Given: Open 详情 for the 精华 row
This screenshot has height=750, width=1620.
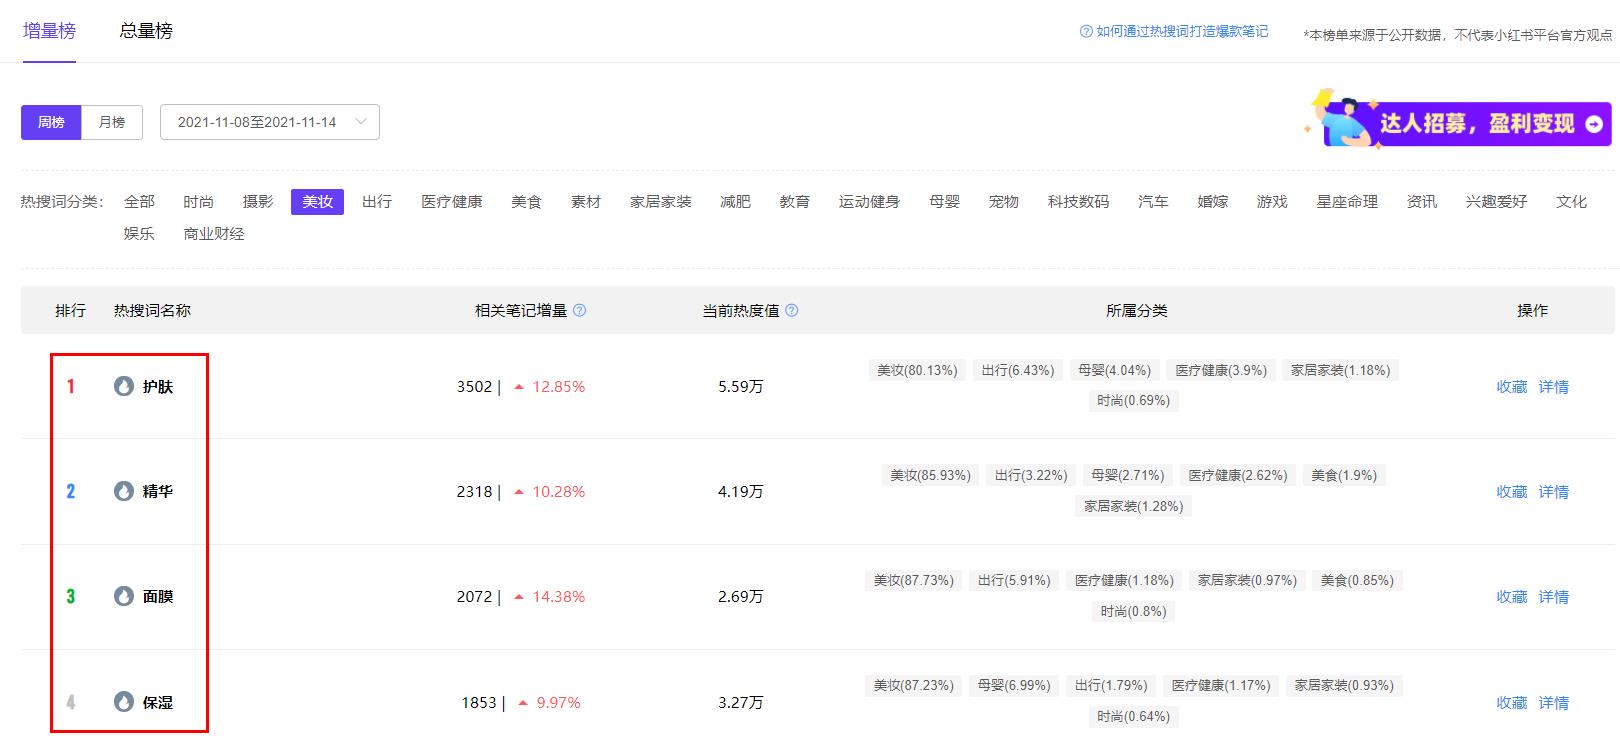Looking at the screenshot, I should click(1553, 492).
